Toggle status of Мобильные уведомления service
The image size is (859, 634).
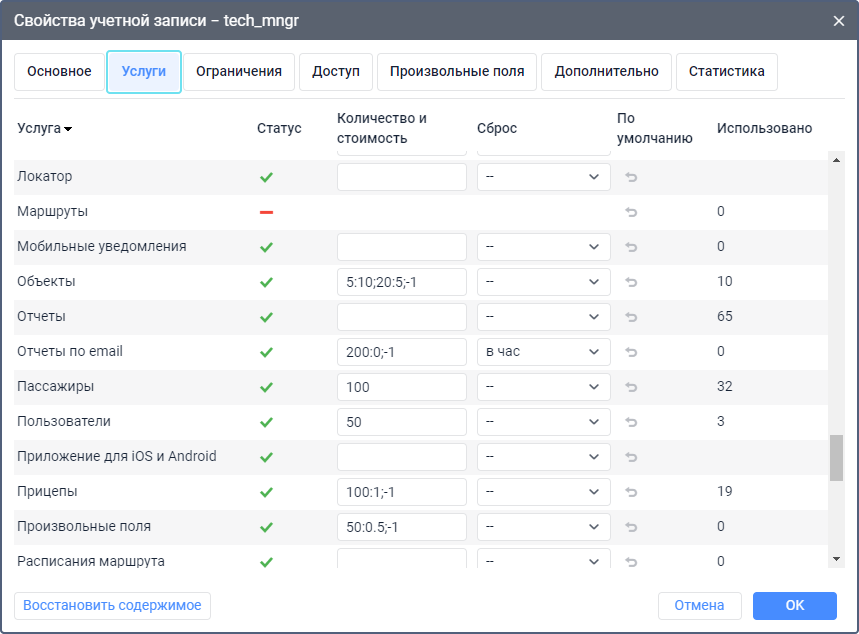[266, 247]
